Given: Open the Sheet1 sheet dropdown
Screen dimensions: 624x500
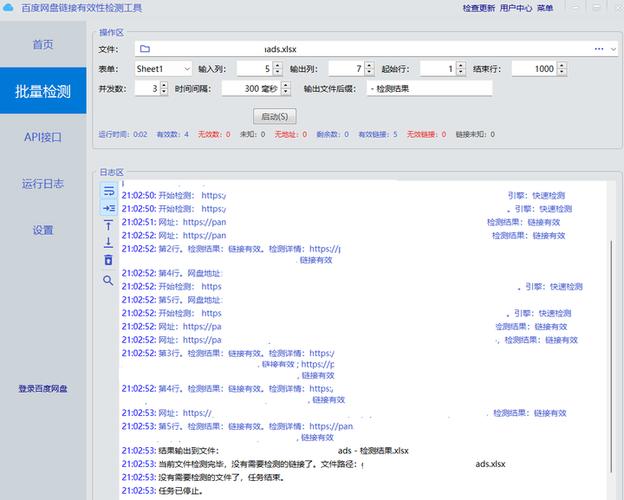Looking at the screenshot, I should tap(163, 69).
